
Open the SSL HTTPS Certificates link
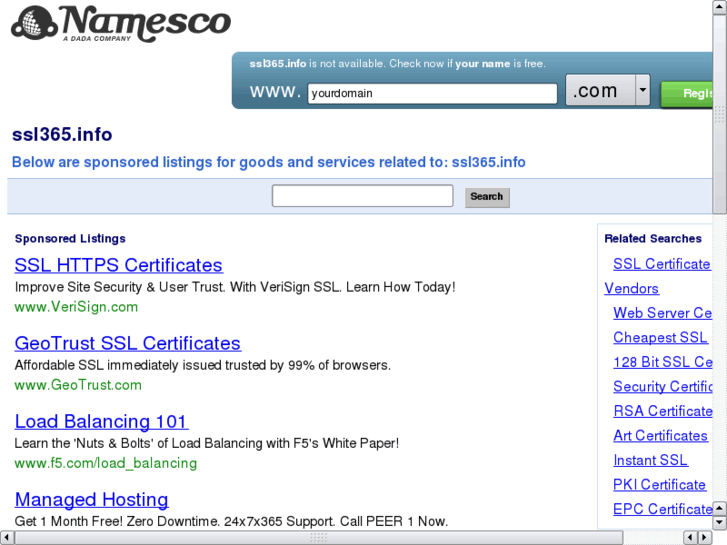coord(118,265)
